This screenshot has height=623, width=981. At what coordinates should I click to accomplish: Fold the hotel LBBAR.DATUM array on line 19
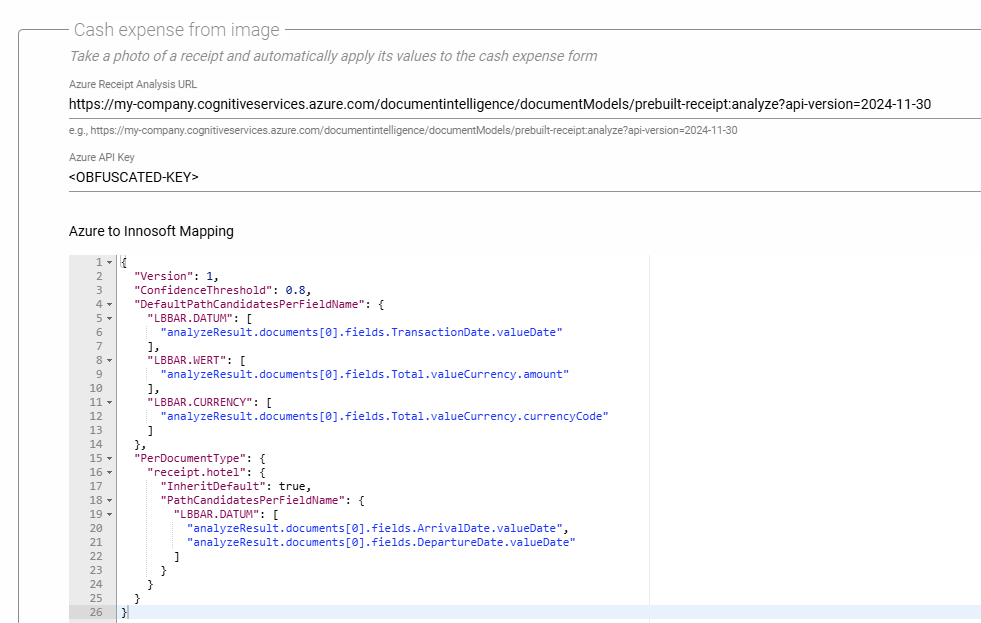(x=109, y=514)
